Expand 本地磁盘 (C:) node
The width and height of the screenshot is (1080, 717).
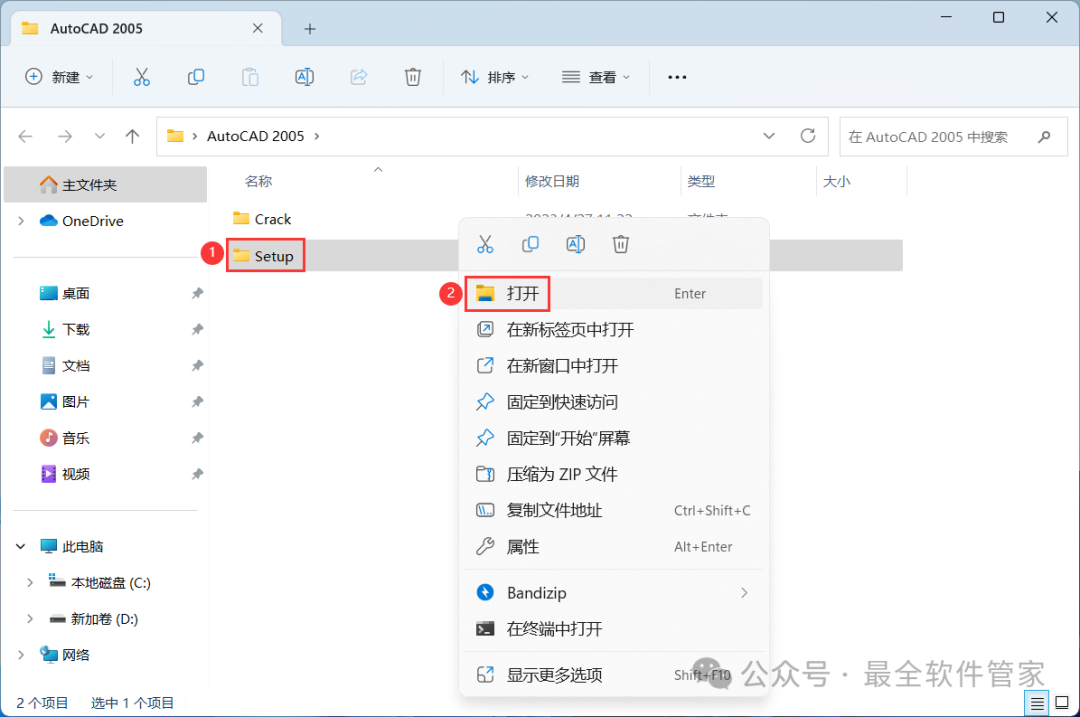pyautogui.click(x=30, y=583)
